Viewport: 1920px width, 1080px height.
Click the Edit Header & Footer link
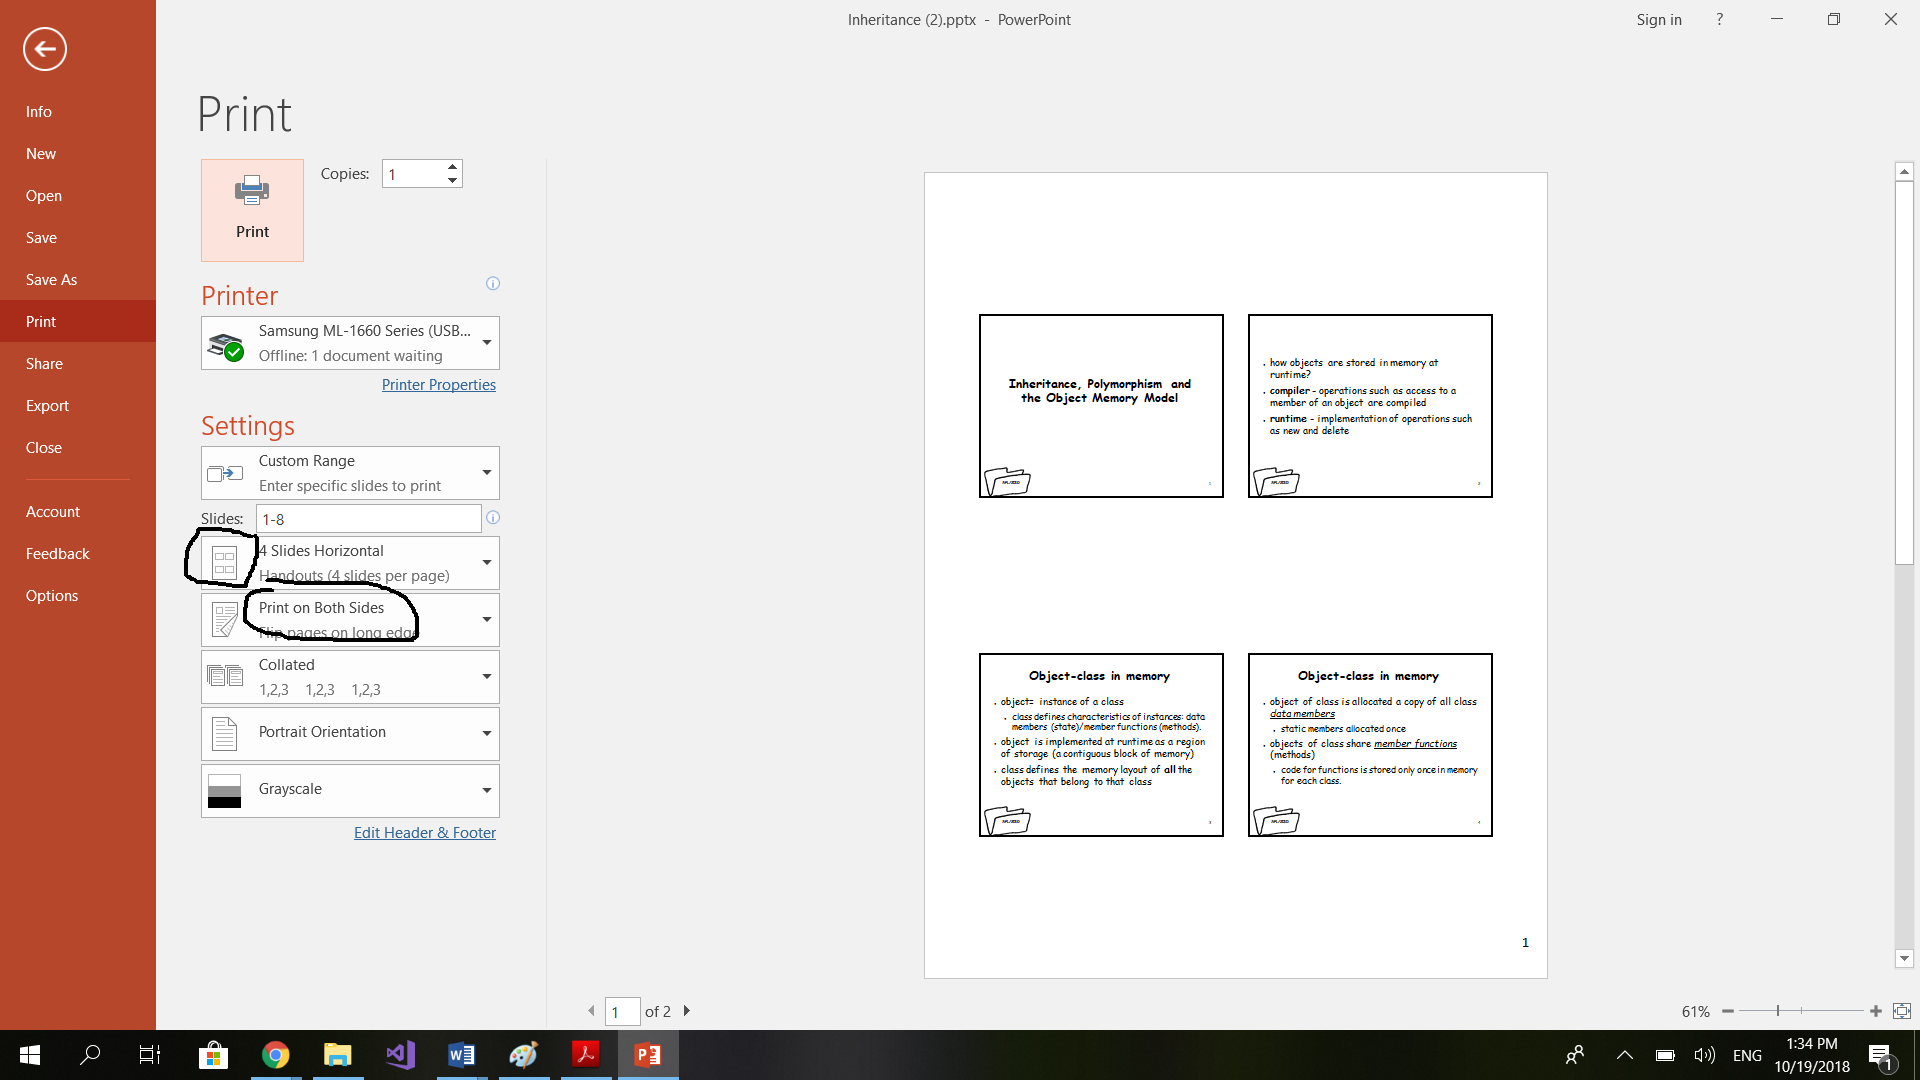(424, 833)
